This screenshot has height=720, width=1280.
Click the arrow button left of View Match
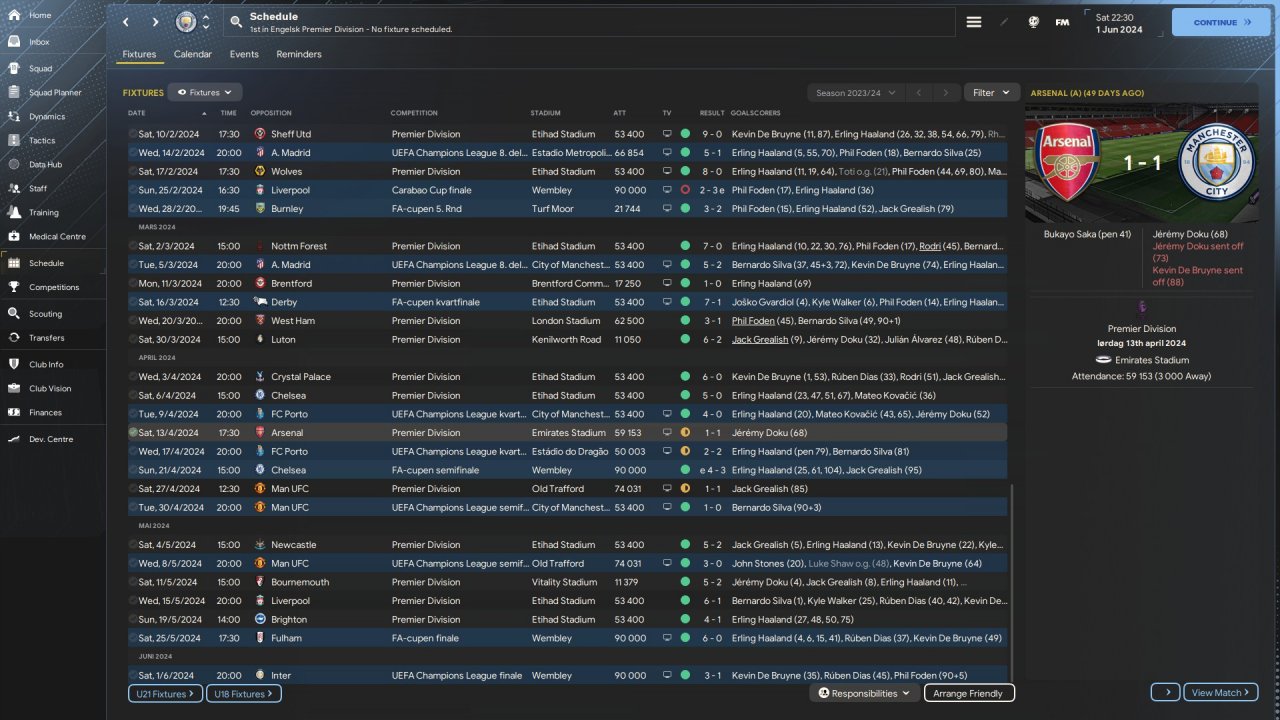point(1165,693)
